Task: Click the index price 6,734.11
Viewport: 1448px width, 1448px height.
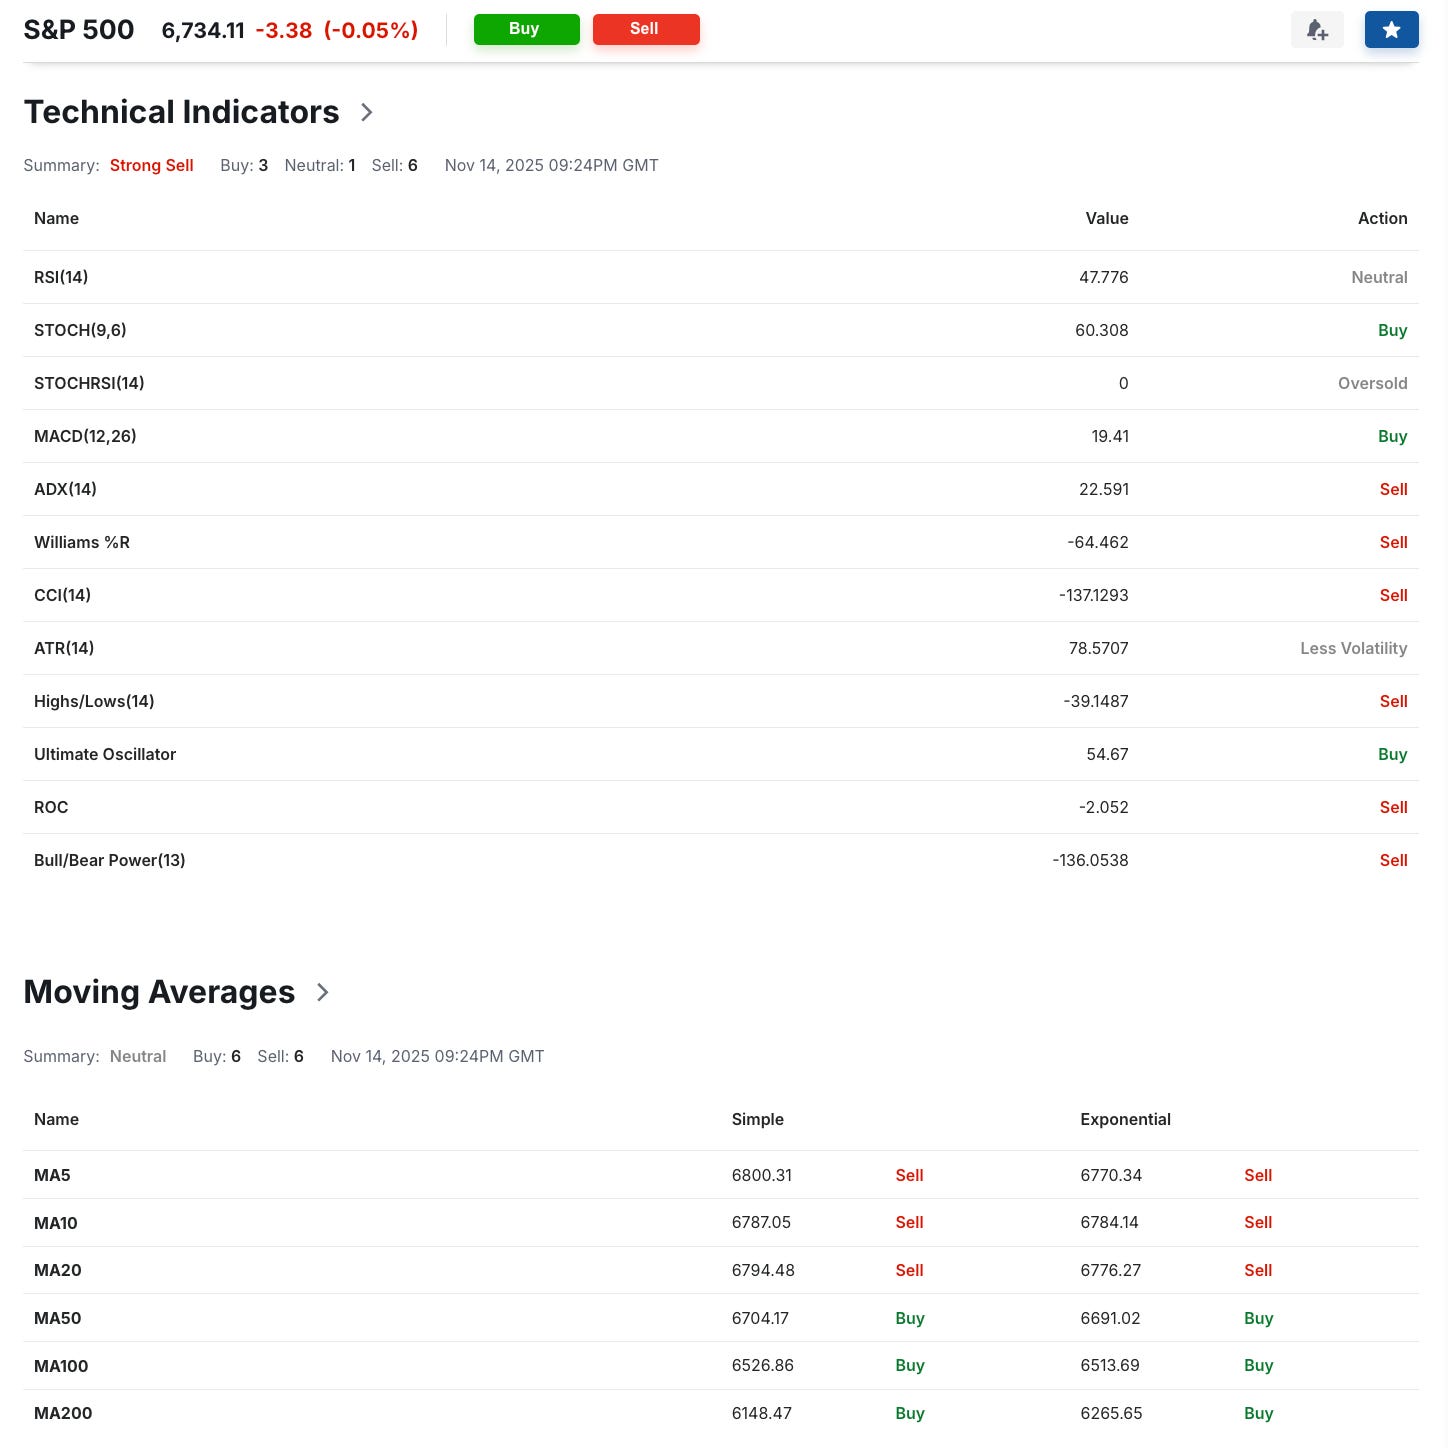Action: coord(203,30)
